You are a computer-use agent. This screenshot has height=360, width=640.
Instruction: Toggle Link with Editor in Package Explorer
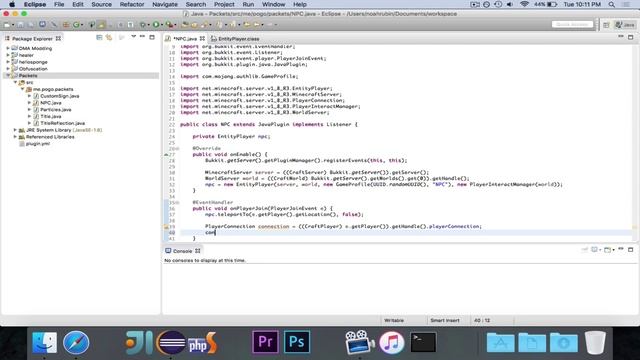pos(109,38)
